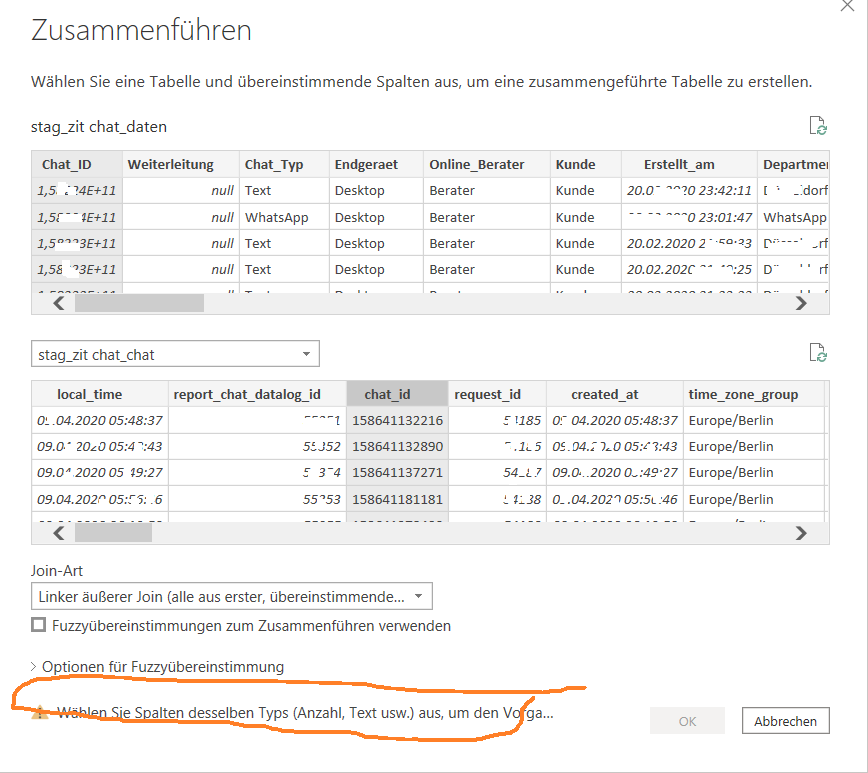This screenshot has width=868, height=773.
Task: Select Department column header
Action: click(793, 164)
